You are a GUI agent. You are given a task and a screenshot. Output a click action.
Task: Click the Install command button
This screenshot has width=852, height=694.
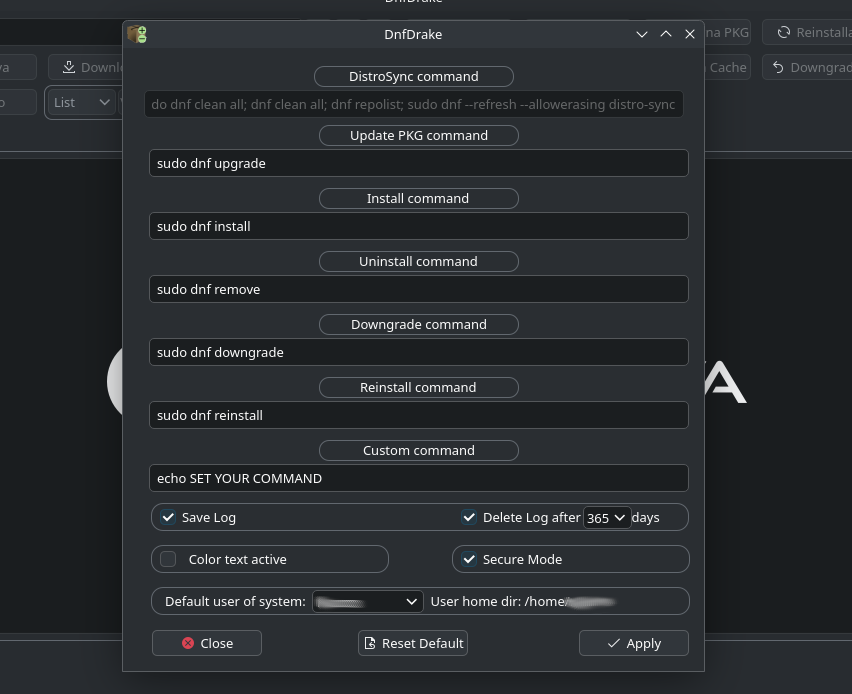pos(418,198)
